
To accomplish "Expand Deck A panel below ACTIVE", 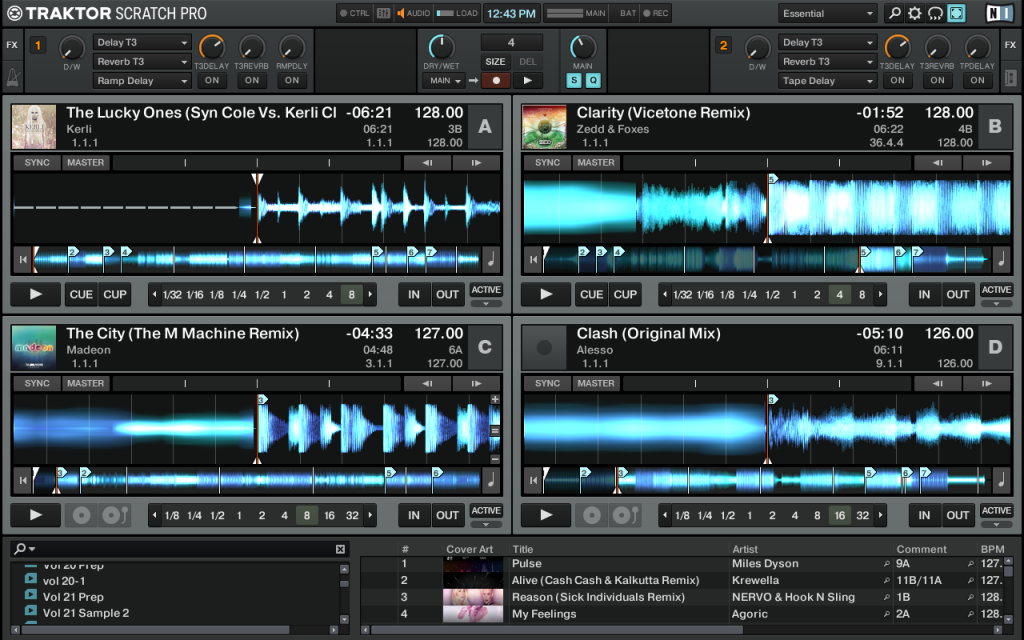I will click(486, 304).
